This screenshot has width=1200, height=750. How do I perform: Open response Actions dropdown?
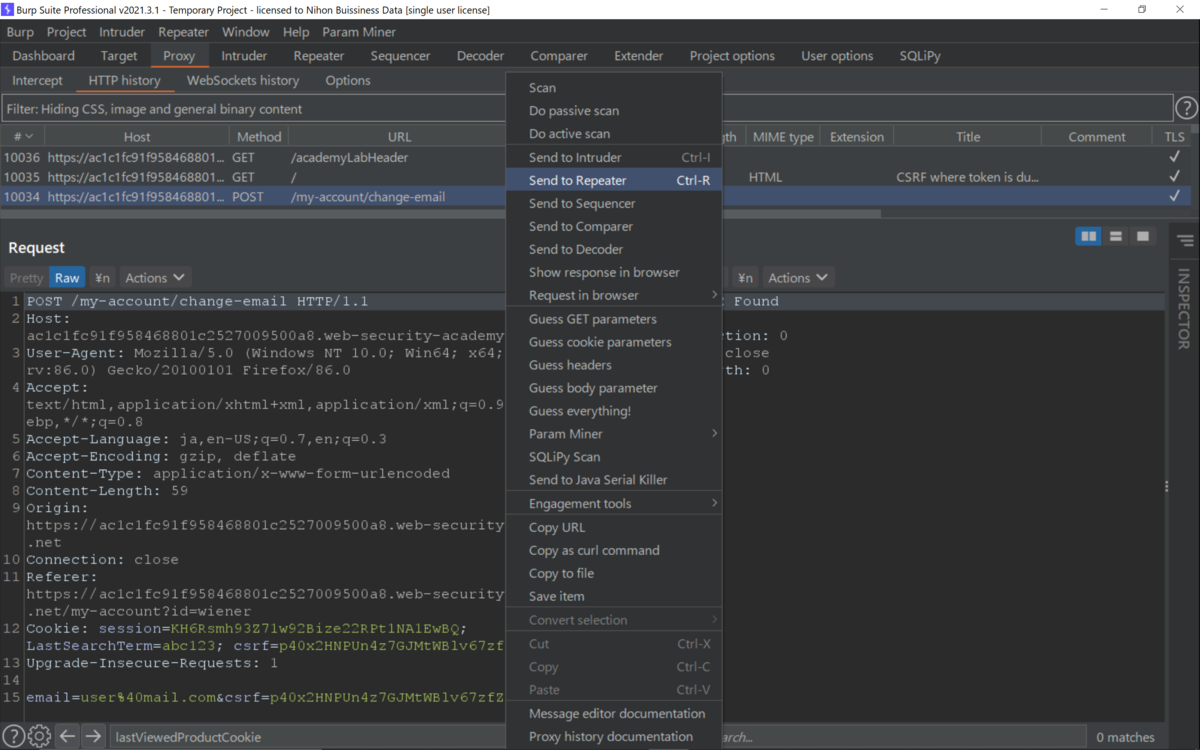click(x=798, y=278)
